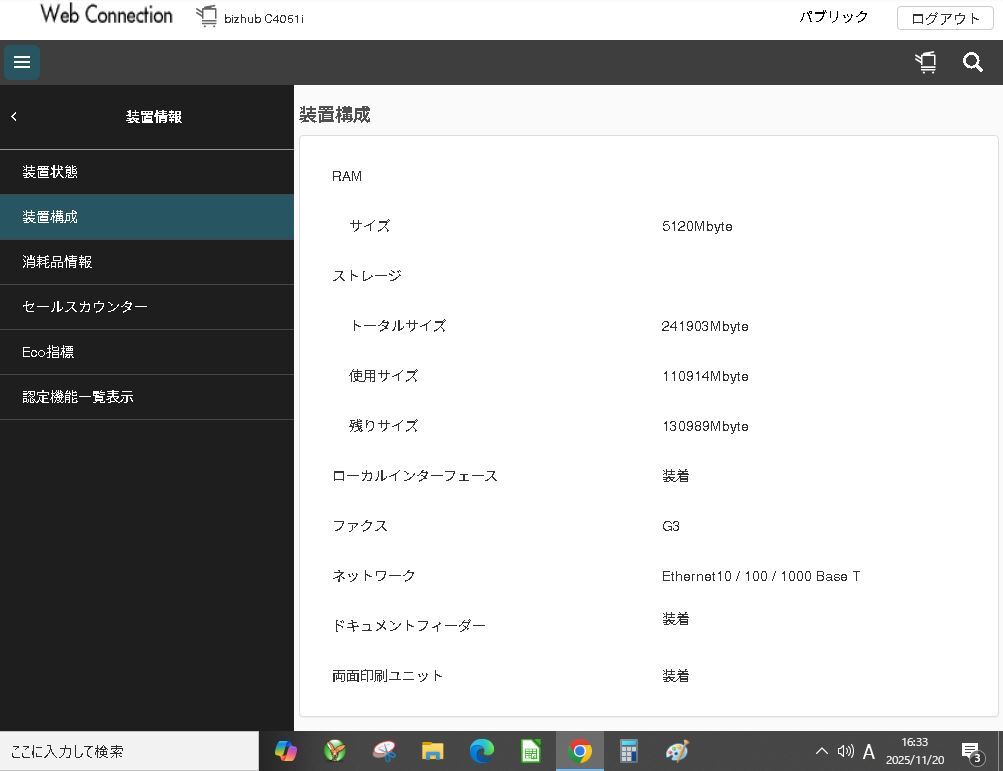
Task: Open 認定機能一覧表示 menu item
Action: click(x=78, y=397)
